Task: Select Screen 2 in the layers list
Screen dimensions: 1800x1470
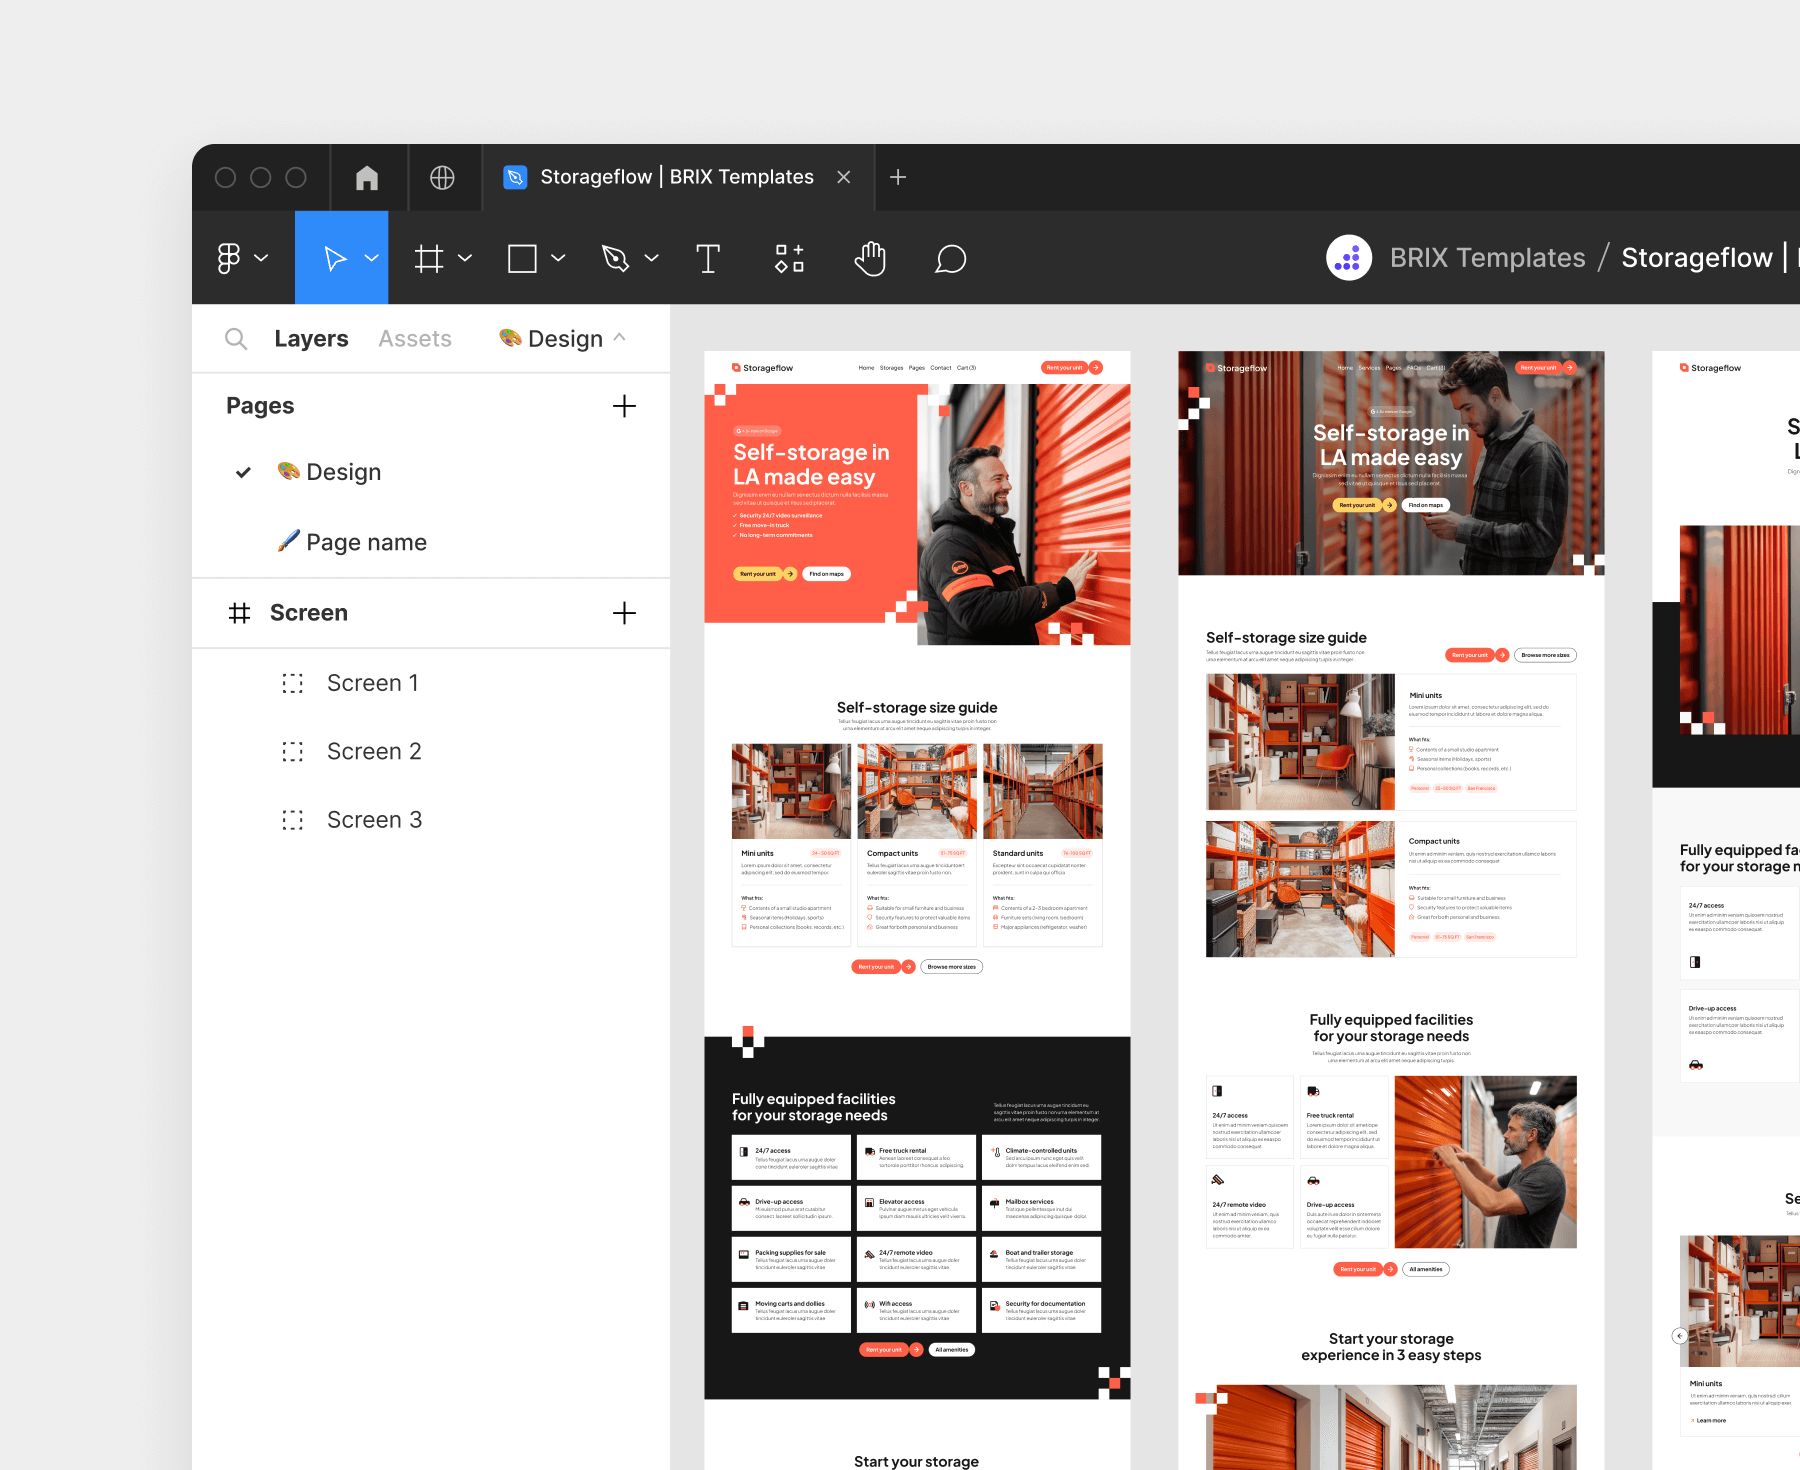Action: point(374,751)
